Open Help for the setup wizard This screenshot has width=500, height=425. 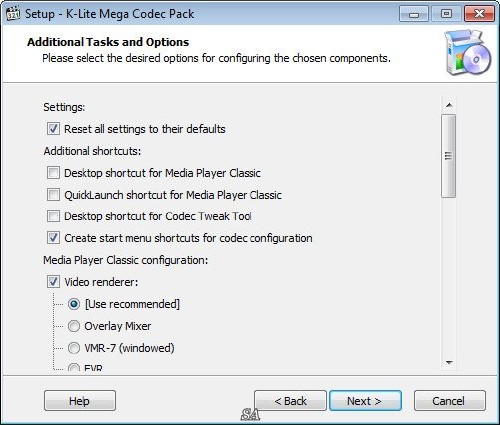click(x=80, y=401)
